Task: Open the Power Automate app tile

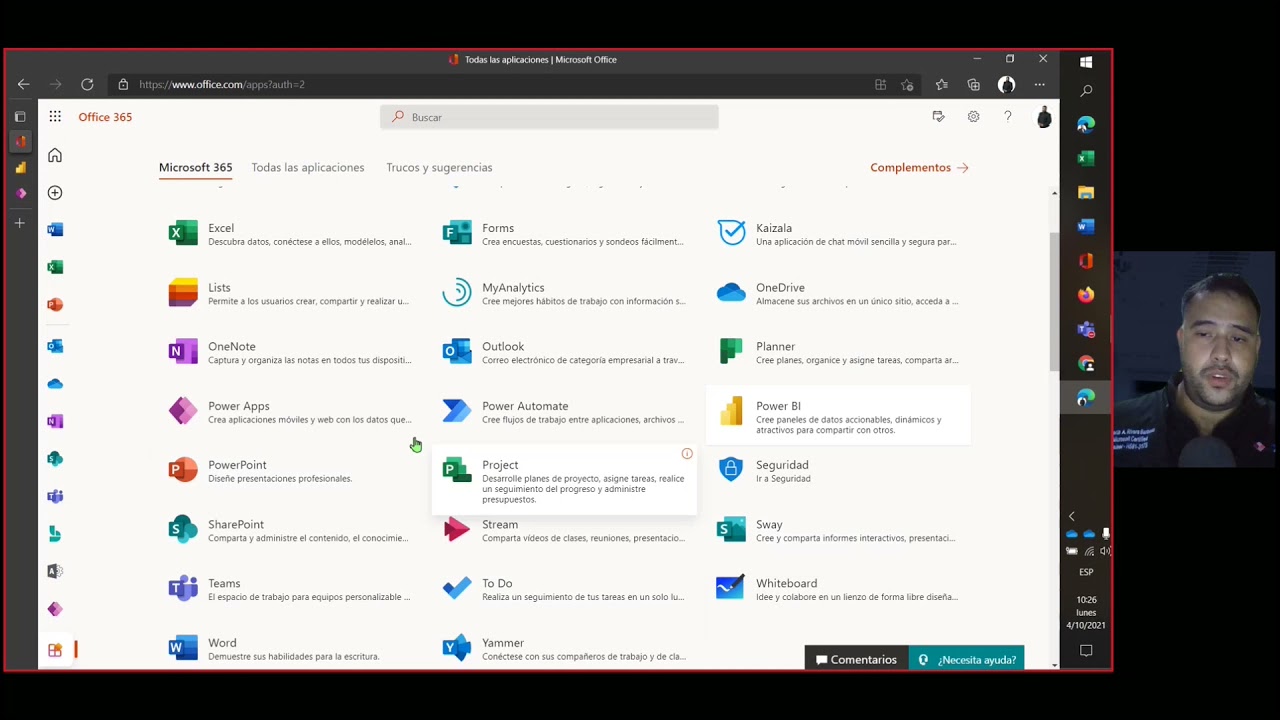Action: click(564, 412)
